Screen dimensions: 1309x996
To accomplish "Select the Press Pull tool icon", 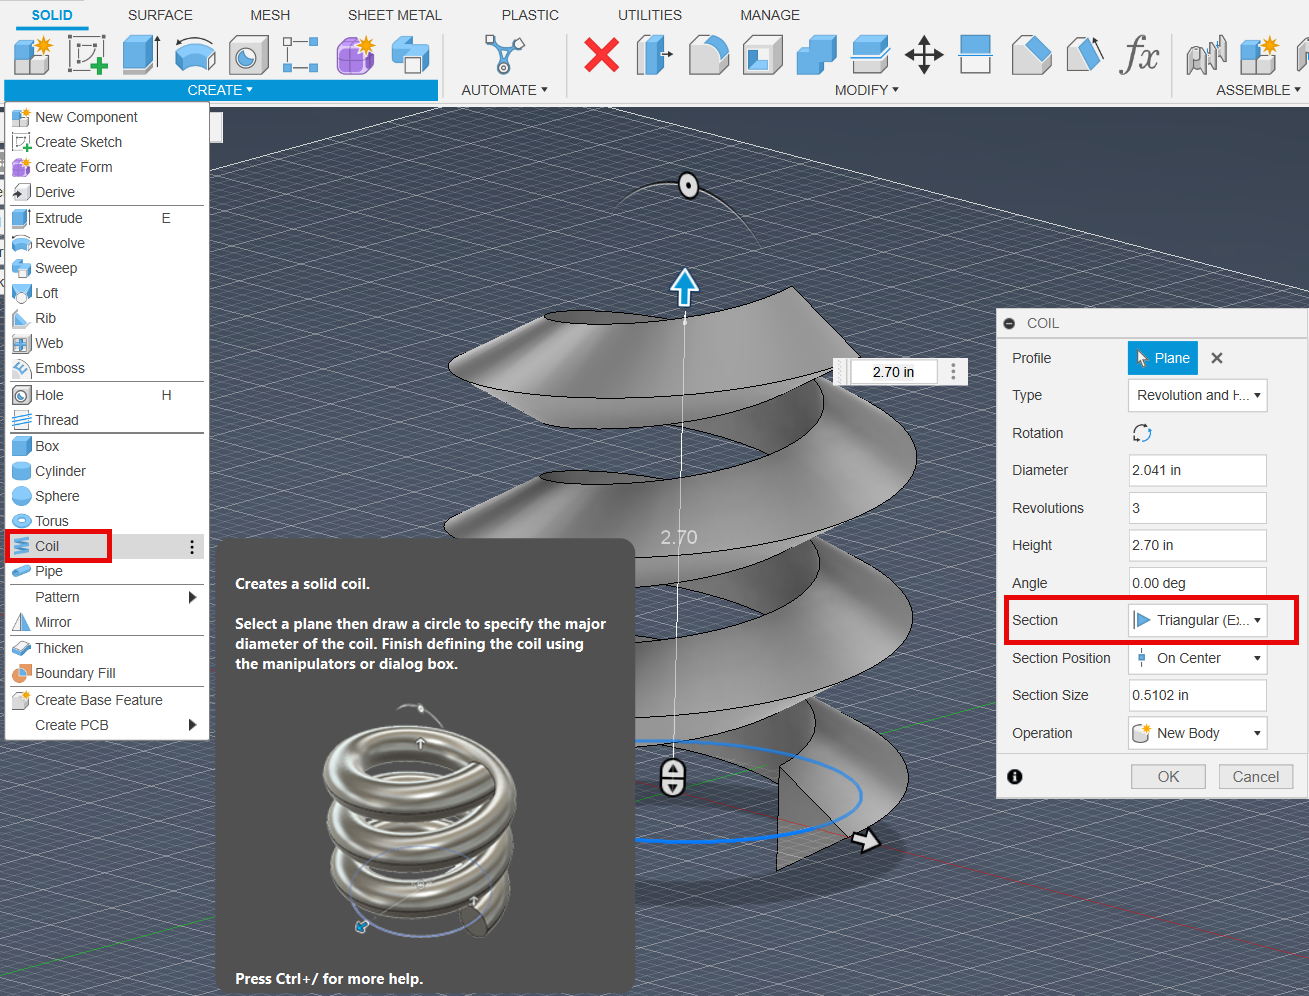I will click(655, 55).
